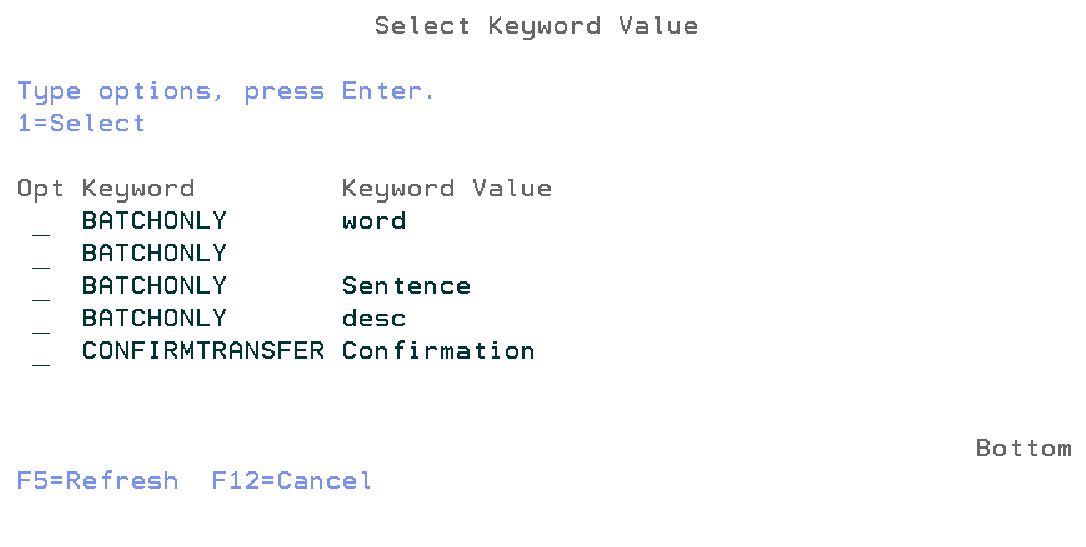Click the 'Type options, press Enter.' instruction
Image resolution: width=1086 pixels, height=547 pixels.
227,92
